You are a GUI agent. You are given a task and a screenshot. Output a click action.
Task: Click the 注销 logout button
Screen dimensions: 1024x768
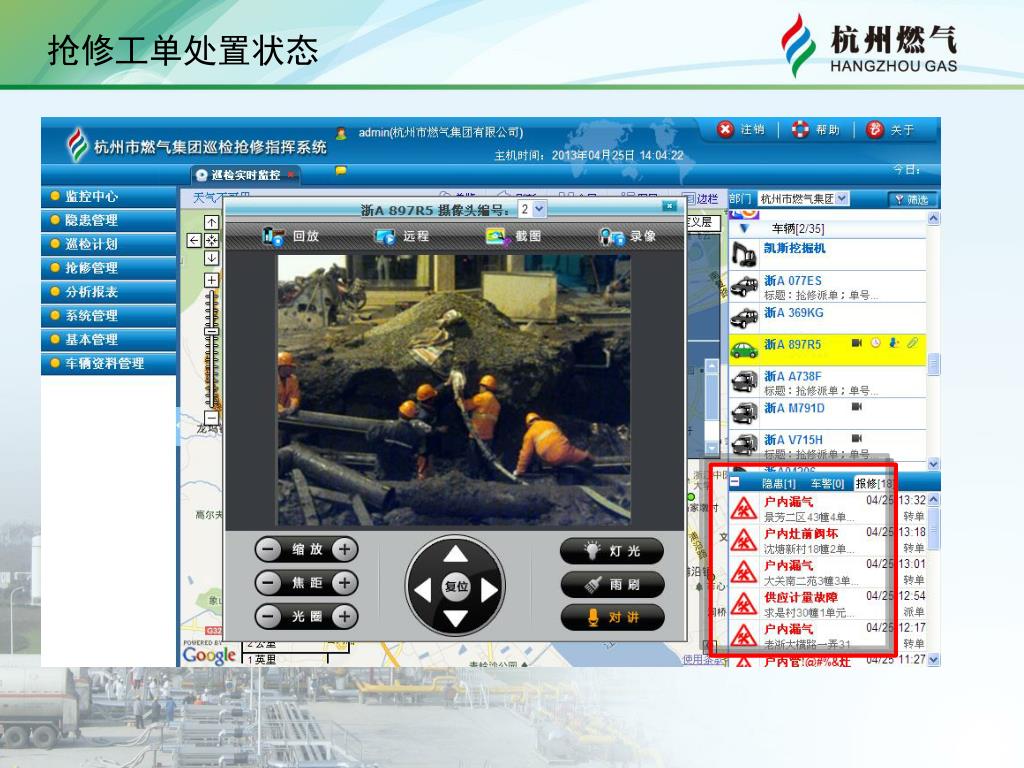pos(741,129)
